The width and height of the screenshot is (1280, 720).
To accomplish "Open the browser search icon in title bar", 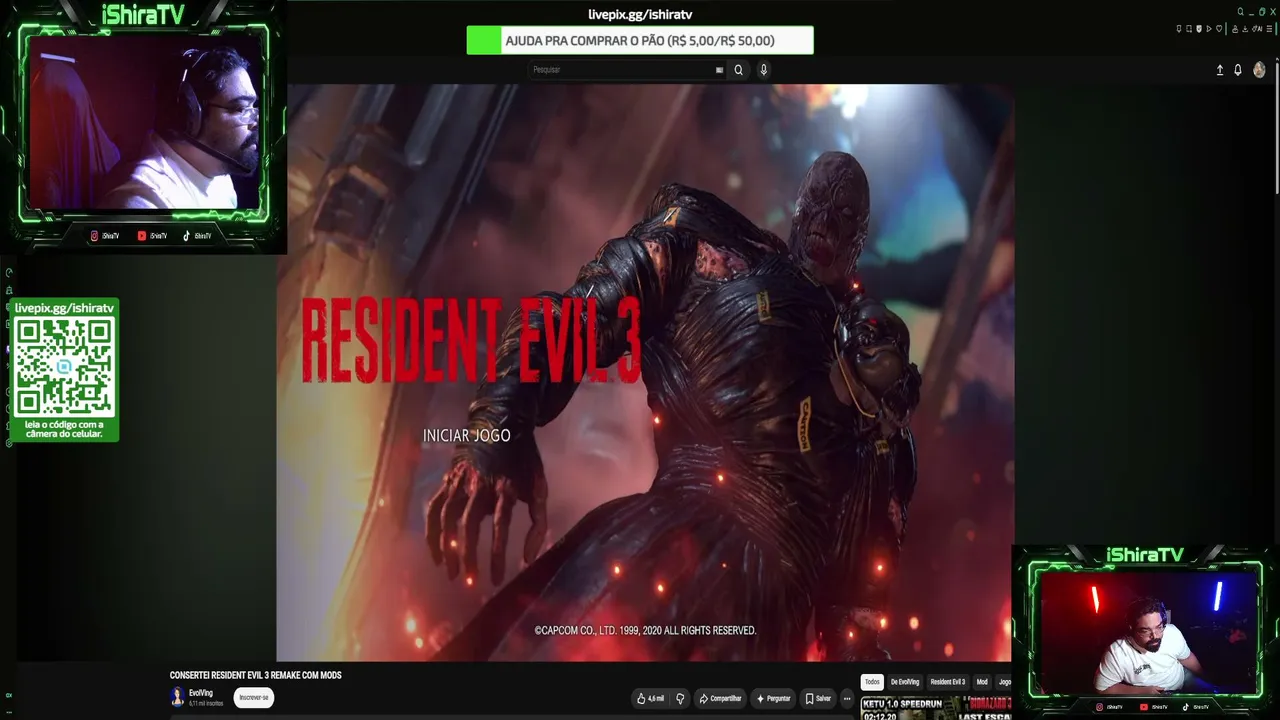I will (1241, 12).
